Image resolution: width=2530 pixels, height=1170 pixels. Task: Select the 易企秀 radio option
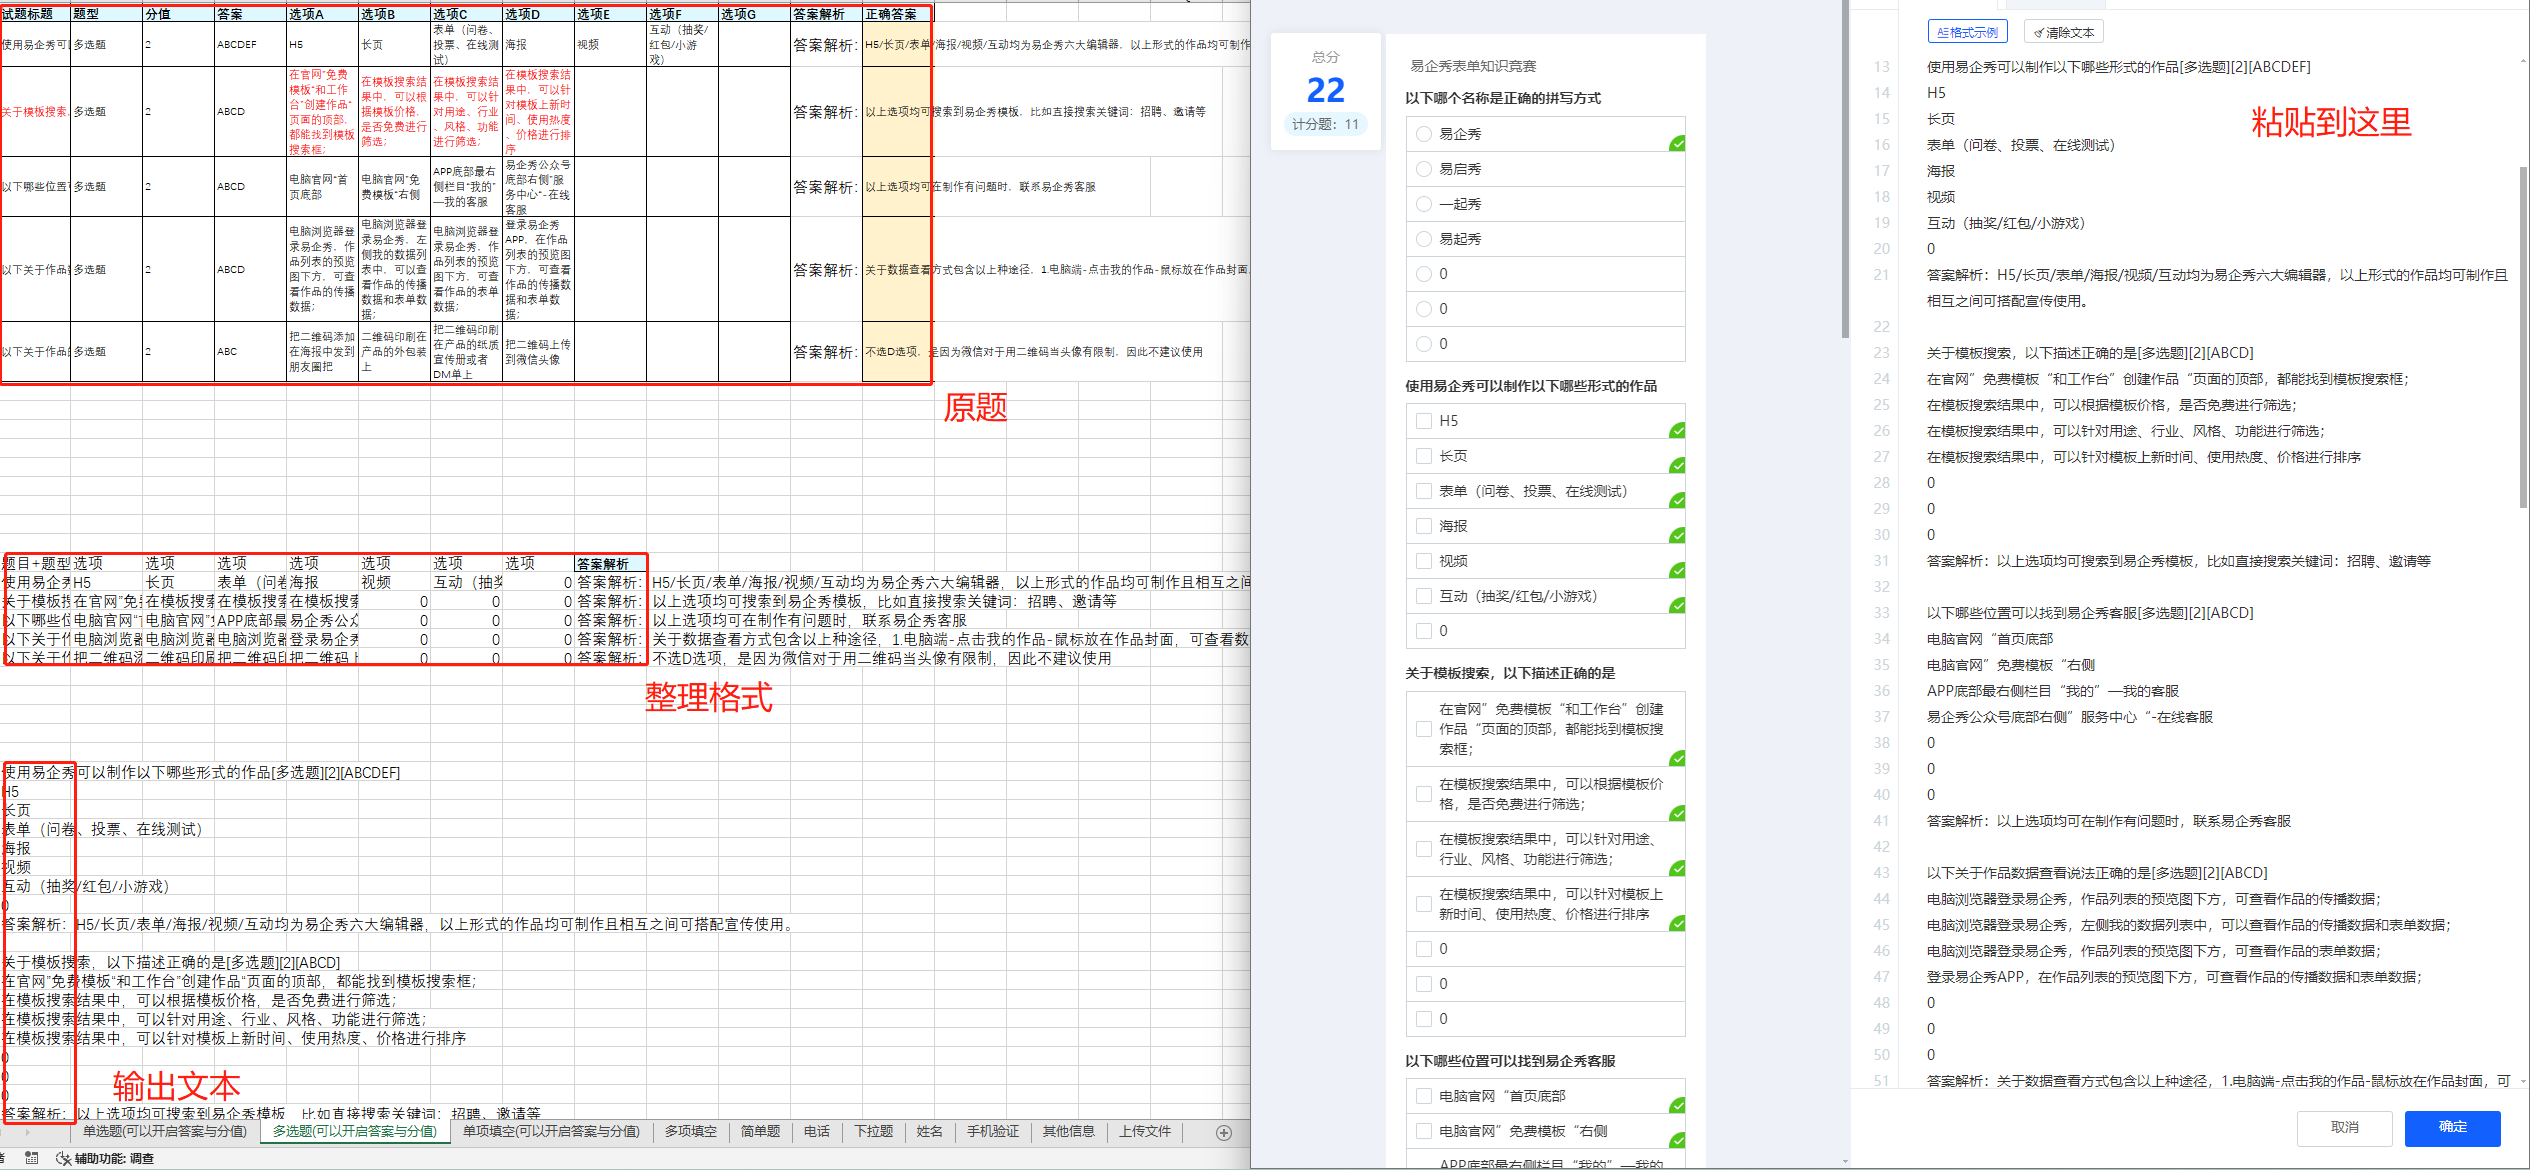(1424, 134)
